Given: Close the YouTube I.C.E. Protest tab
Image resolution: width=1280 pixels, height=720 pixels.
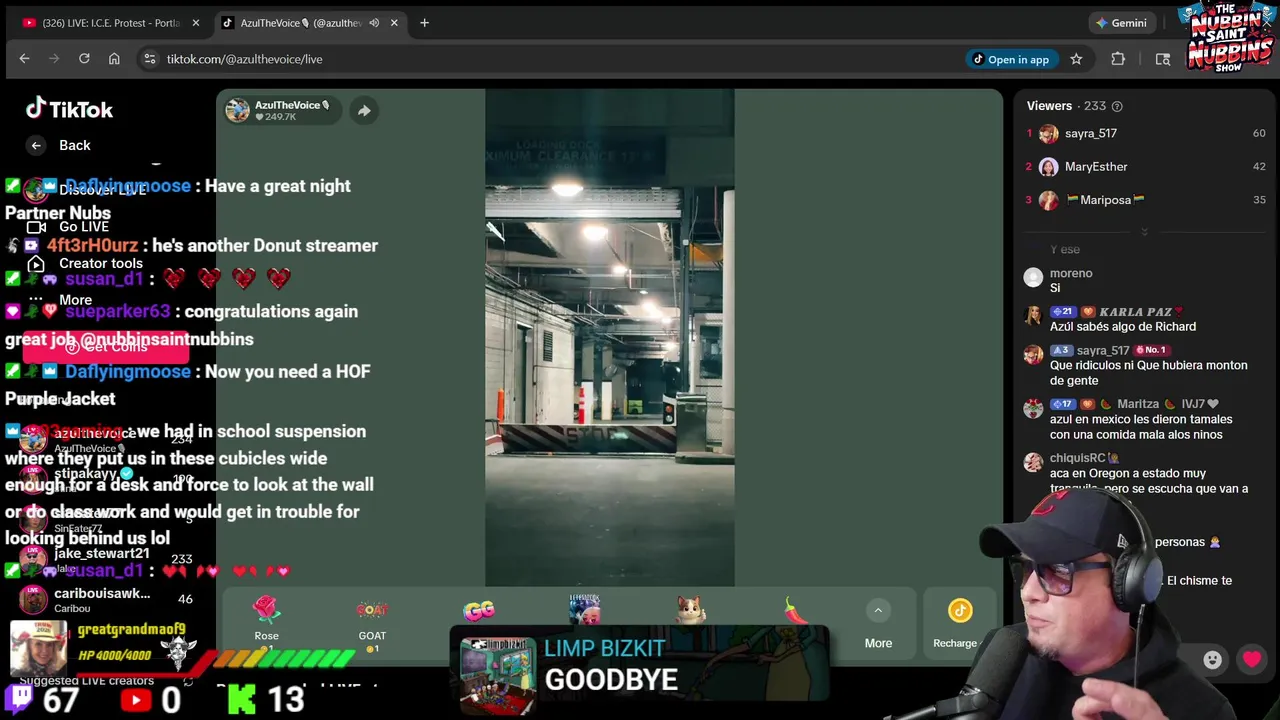Looking at the screenshot, I should point(196,23).
